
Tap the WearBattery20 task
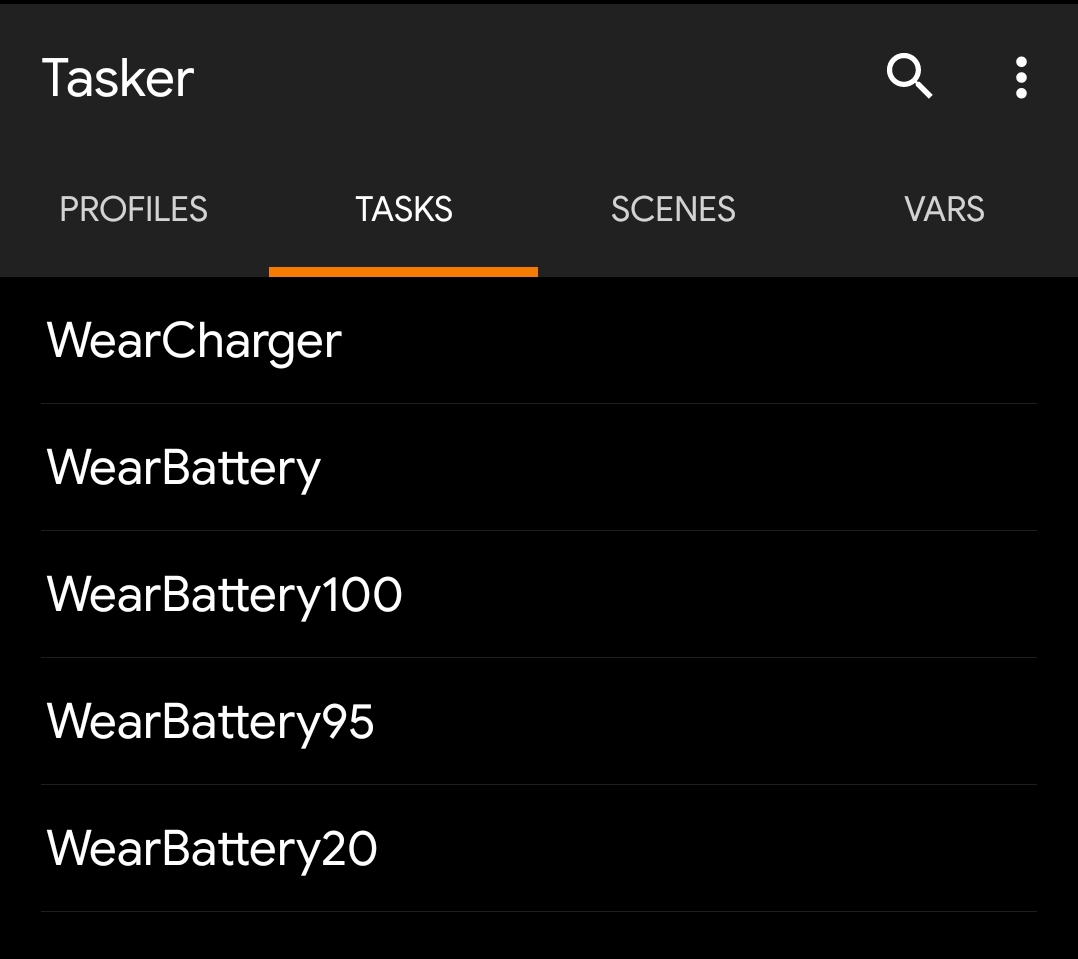click(212, 849)
